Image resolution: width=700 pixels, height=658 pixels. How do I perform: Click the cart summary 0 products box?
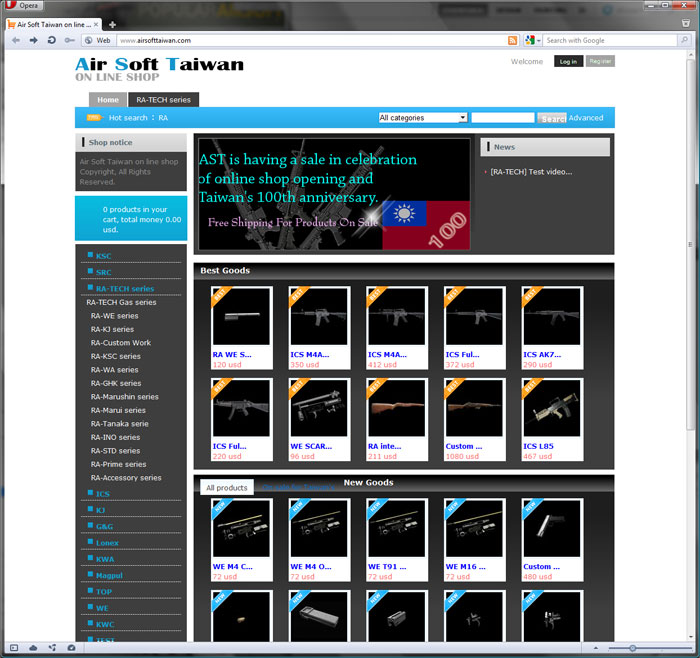click(131, 219)
